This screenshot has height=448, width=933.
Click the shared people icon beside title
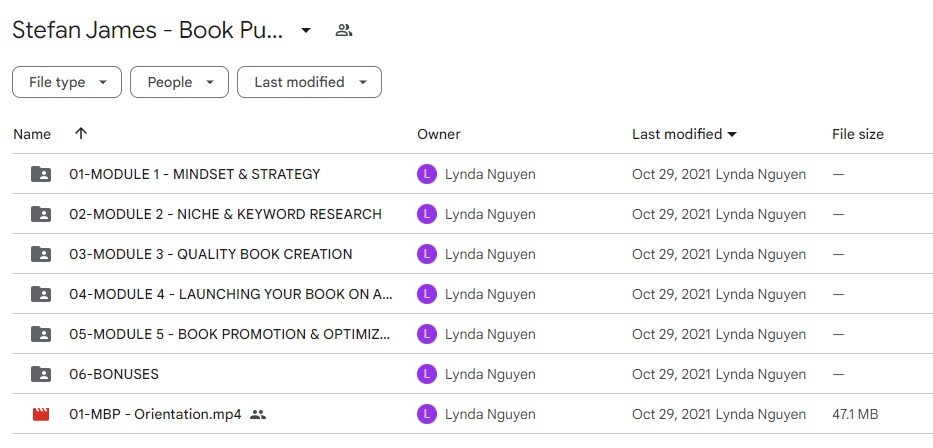(344, 30)
